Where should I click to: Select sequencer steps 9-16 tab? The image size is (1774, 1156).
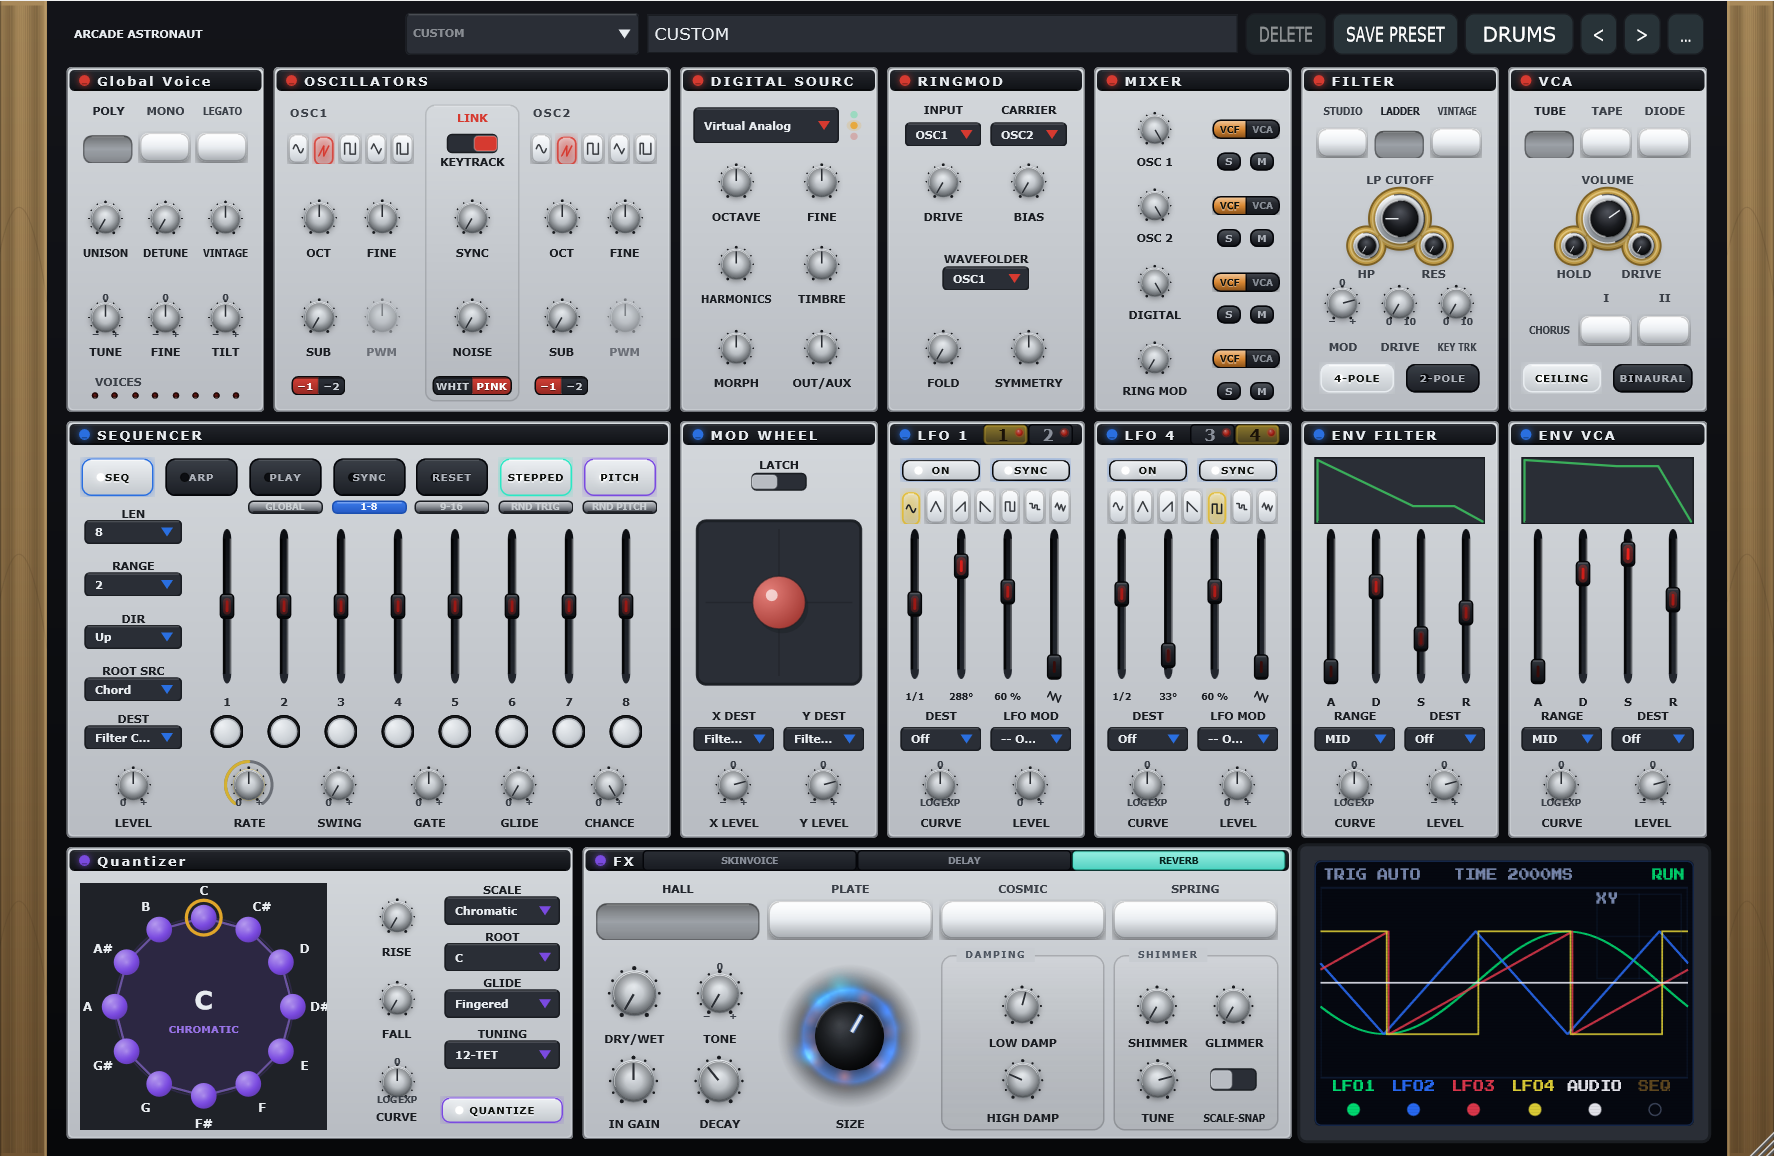[452, 507]
